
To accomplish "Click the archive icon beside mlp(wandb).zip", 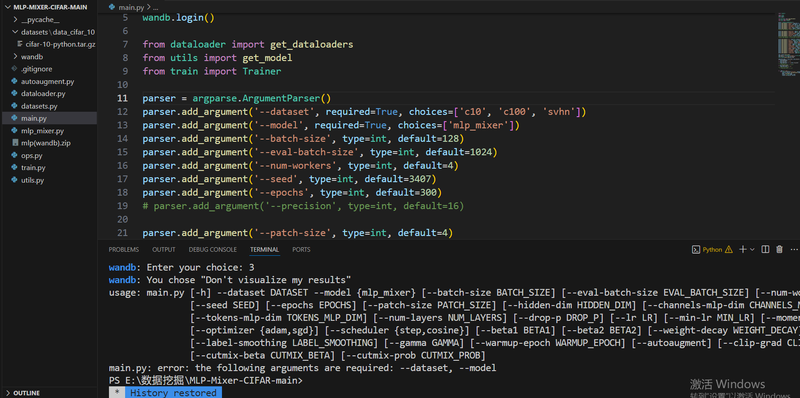I will click(x=14, y=143).
